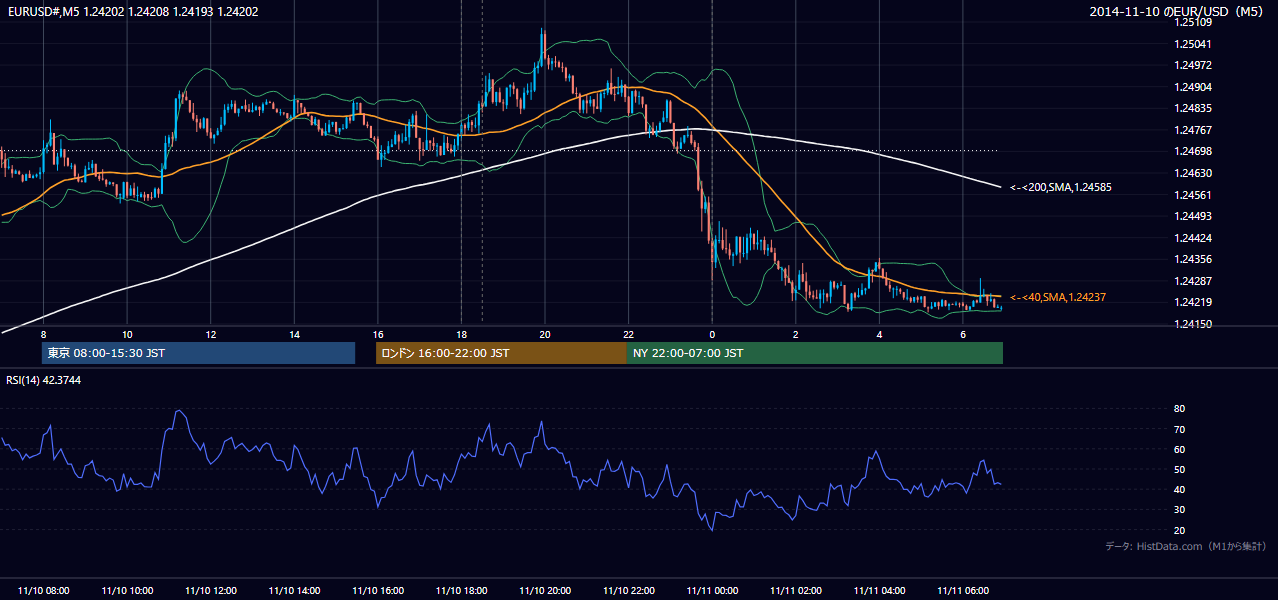1278x600 pixels.
Task: Select the Tokyo 08:00-15:30 JST session bar
Action: (198, 353)
